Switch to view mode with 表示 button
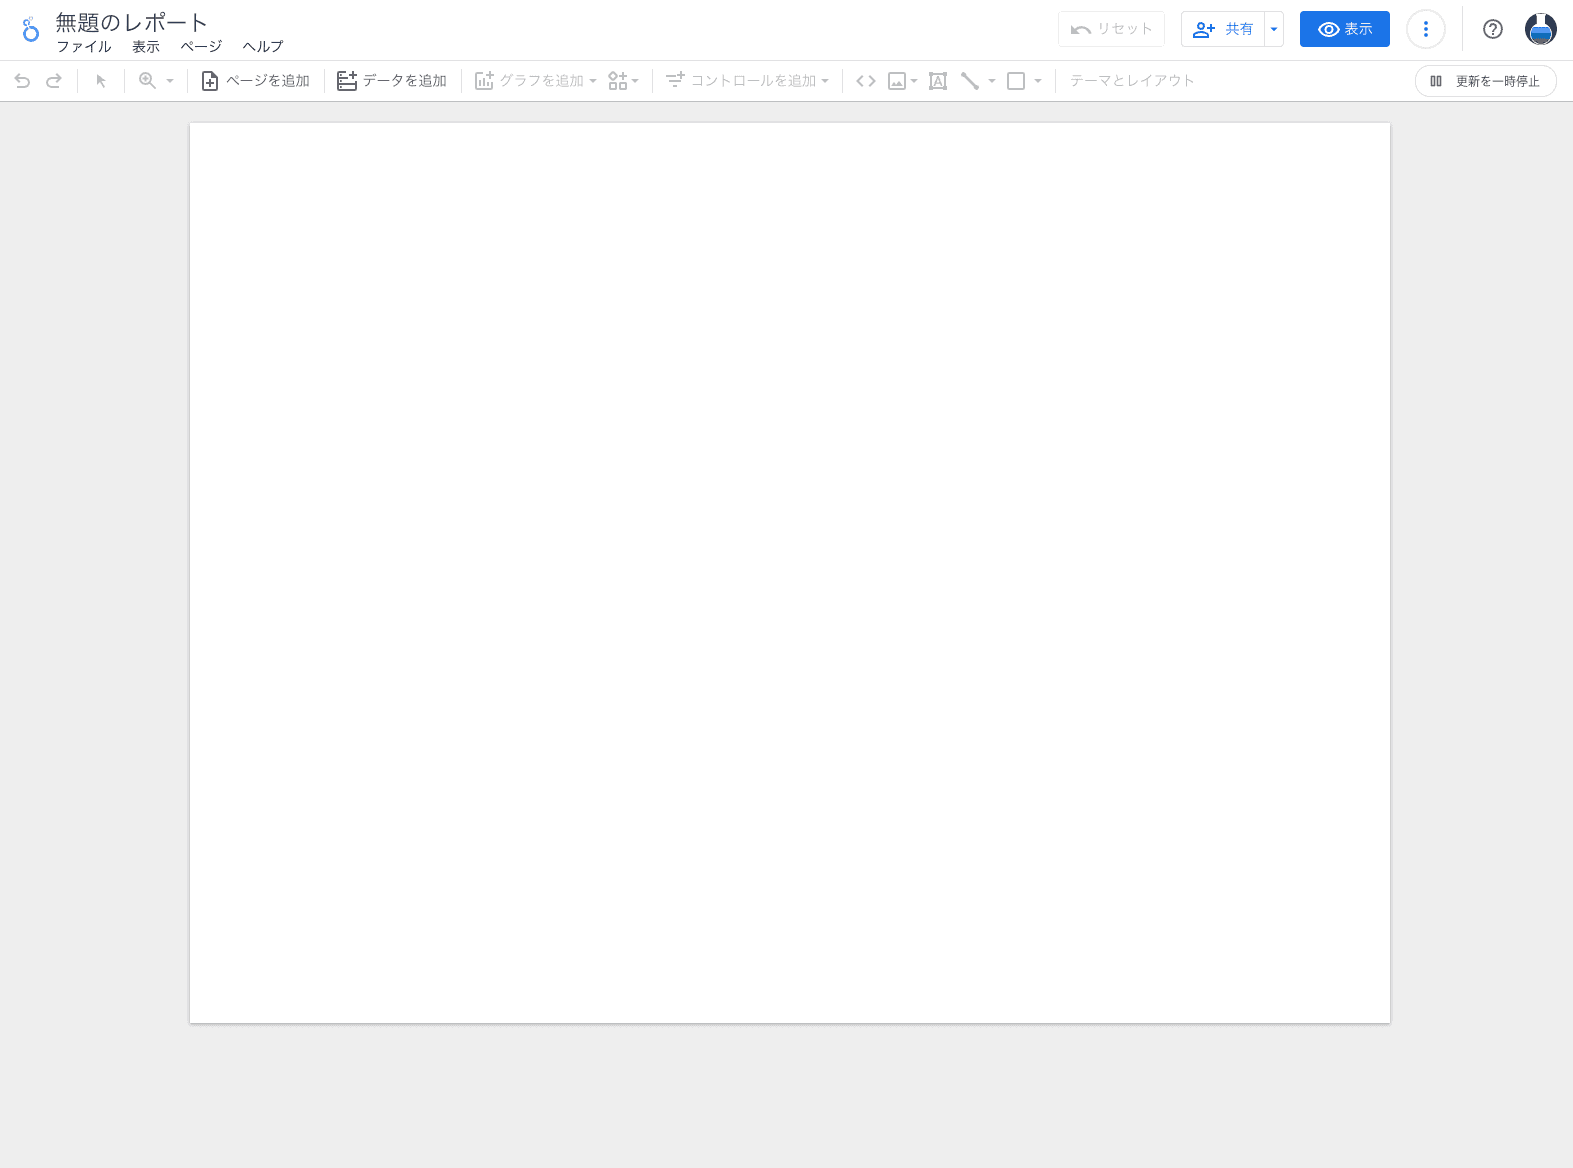Viewport: 1573px width, 1168px height. 1344,29
